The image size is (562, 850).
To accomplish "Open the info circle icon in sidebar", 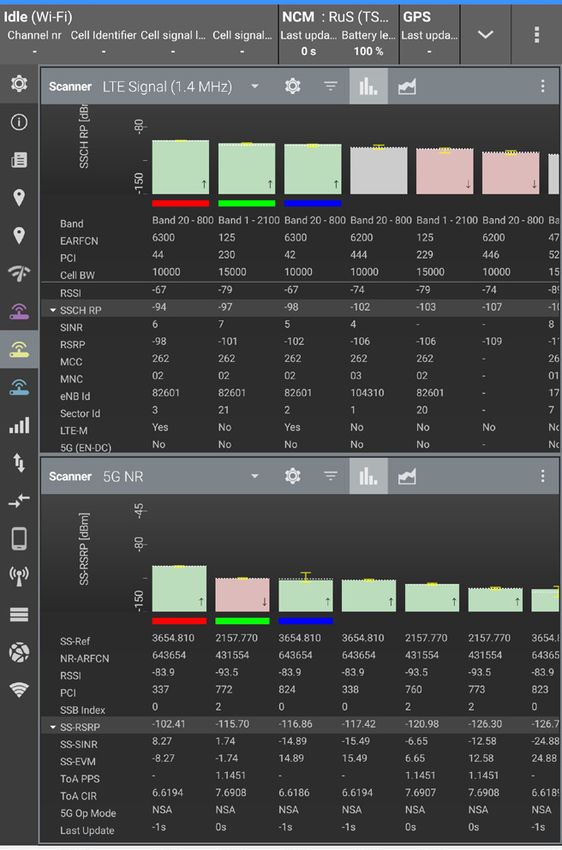I will click(x=19, y=122).
